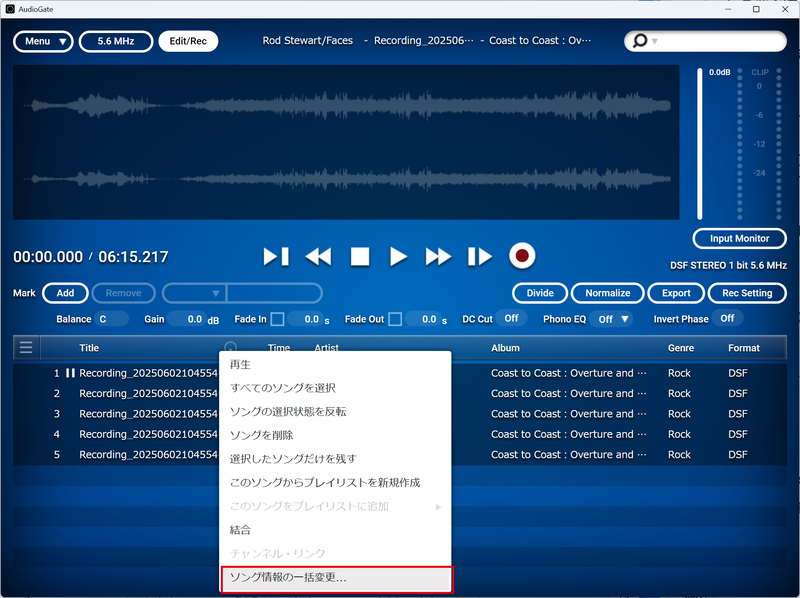Open the Menu dropdown
Viewport: 800px width, 598px height.
42,41
